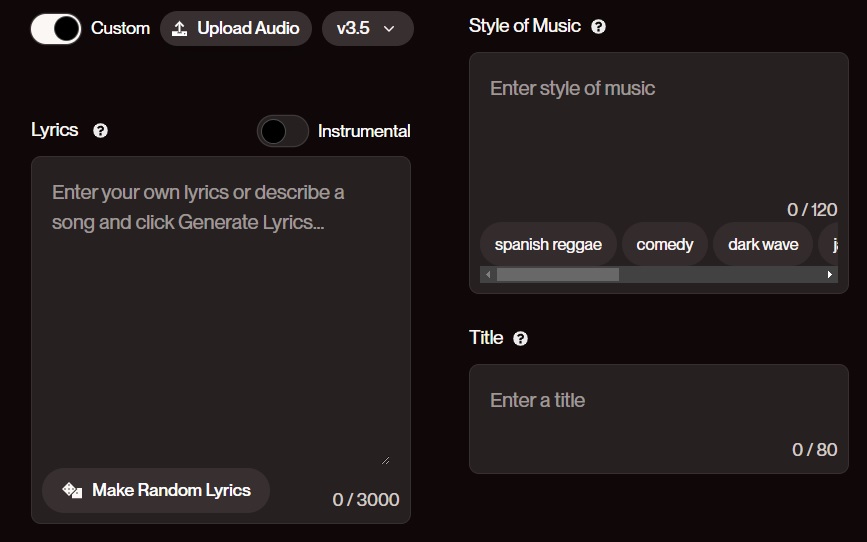Open the v3.5 model version dropdown
The width and height of the screenshot is (867, 542).
[368, 28]
